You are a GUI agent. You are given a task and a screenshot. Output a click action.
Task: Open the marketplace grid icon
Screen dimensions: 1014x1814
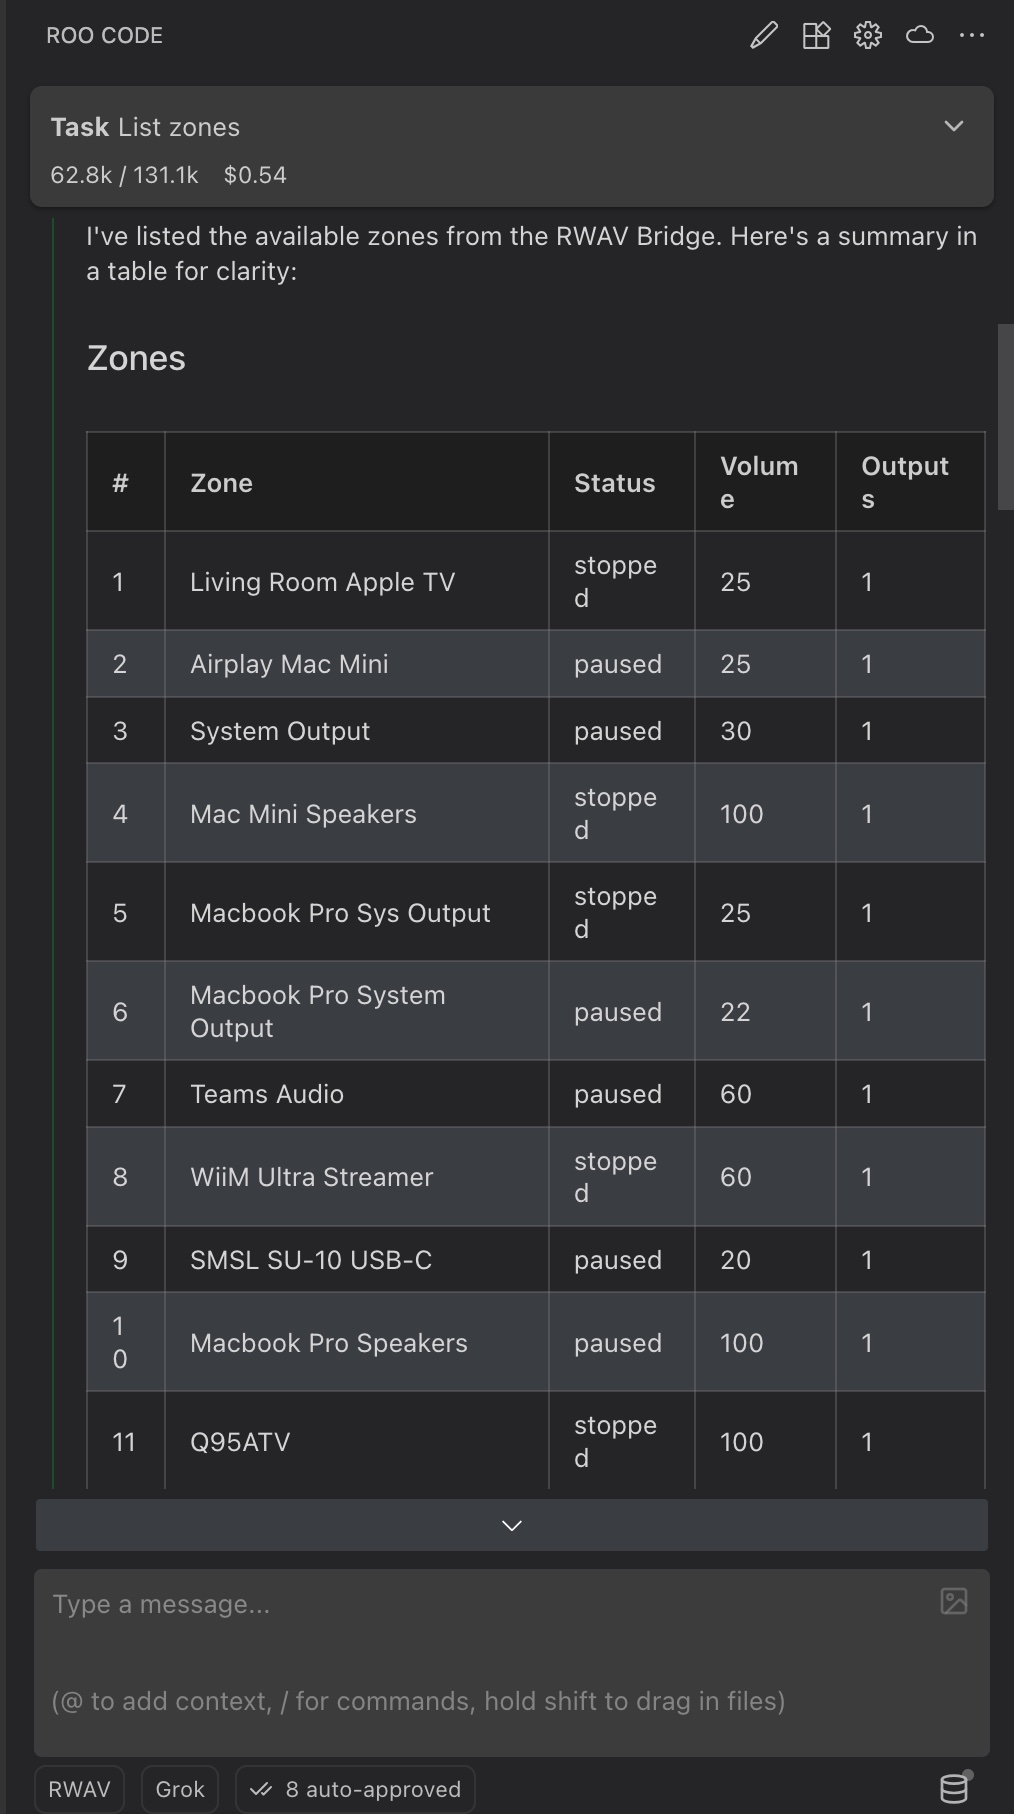(816, 36)
